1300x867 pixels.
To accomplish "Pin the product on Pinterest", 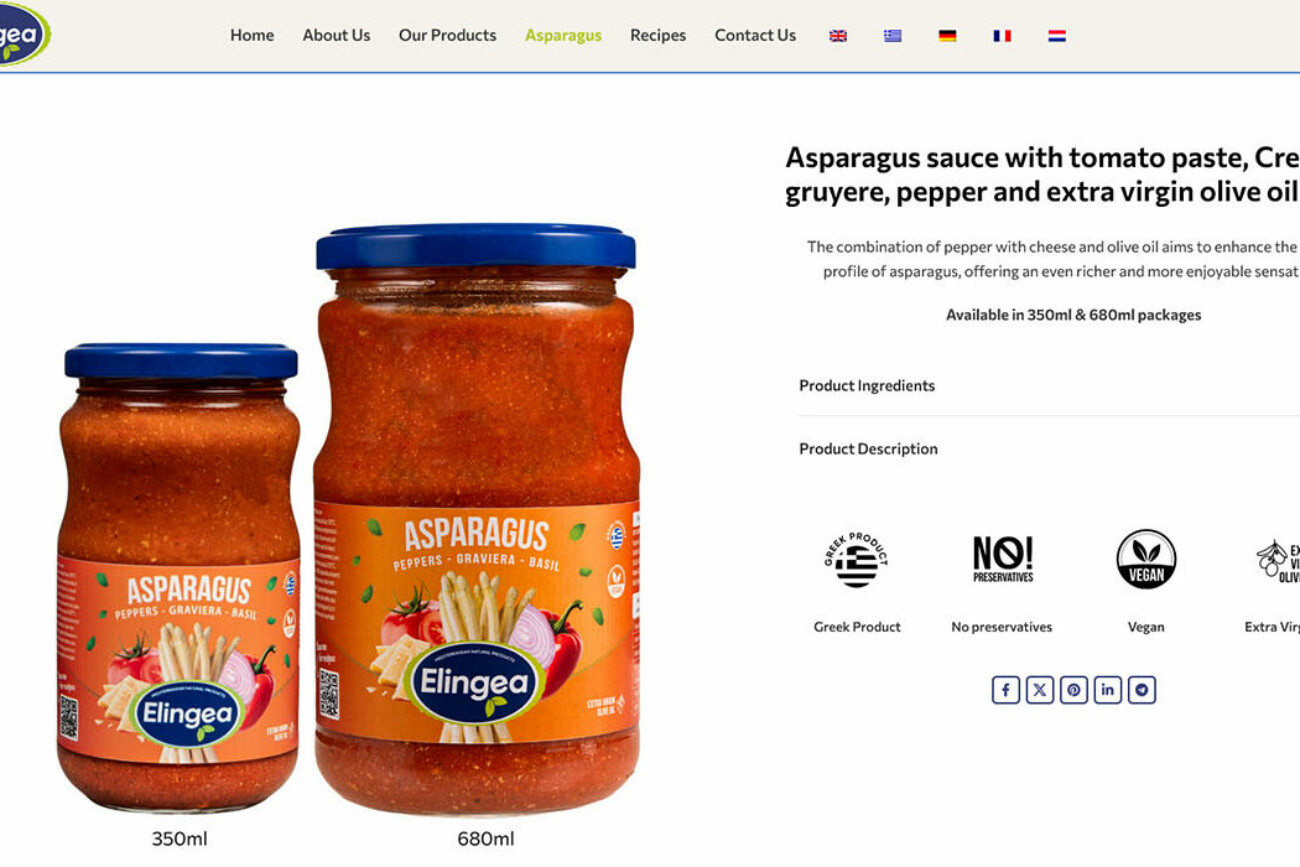I will (x=1074, y=690).
